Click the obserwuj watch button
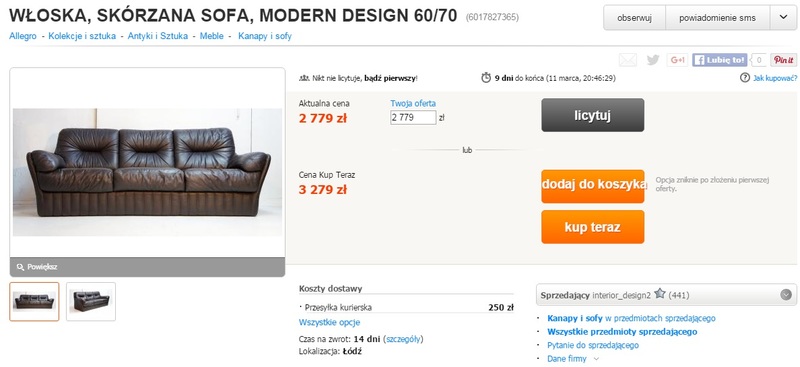Image resolution: width=800 pixels, height=367 pixels. [x=634, y=18]
